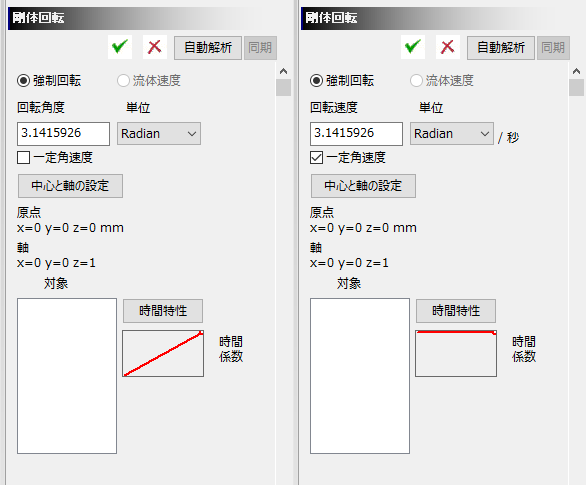Click 自動解析 button in right panel

501,47
